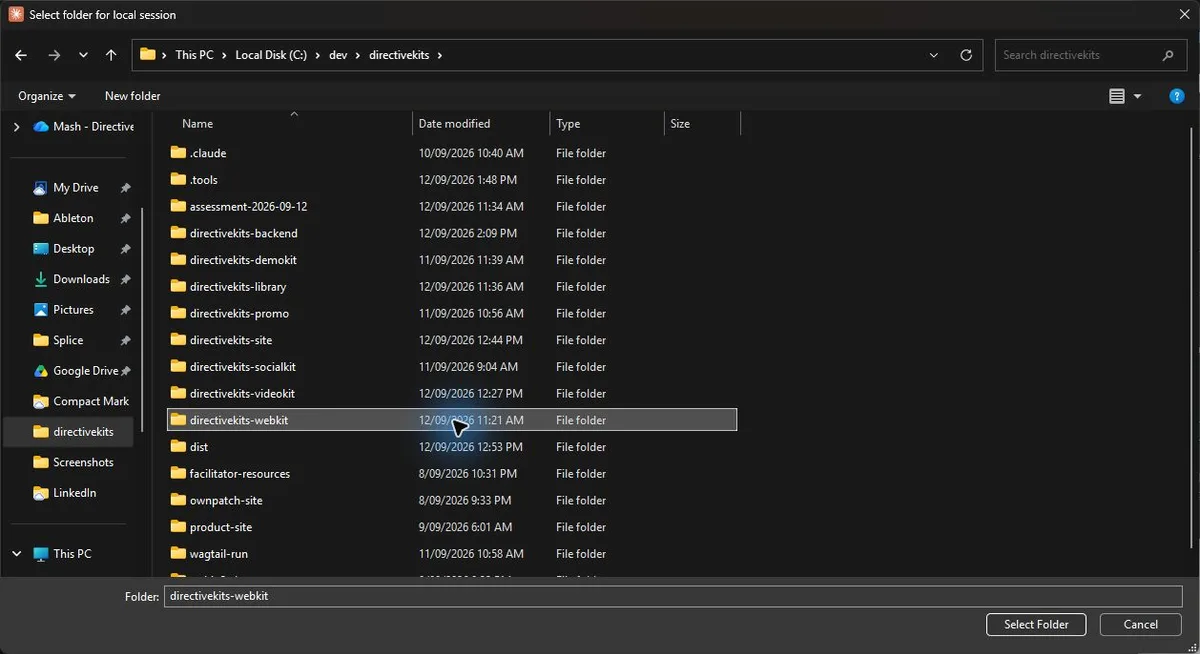
Task: Click the breadcrumb arrow after This PC
Action: (224, 55)
